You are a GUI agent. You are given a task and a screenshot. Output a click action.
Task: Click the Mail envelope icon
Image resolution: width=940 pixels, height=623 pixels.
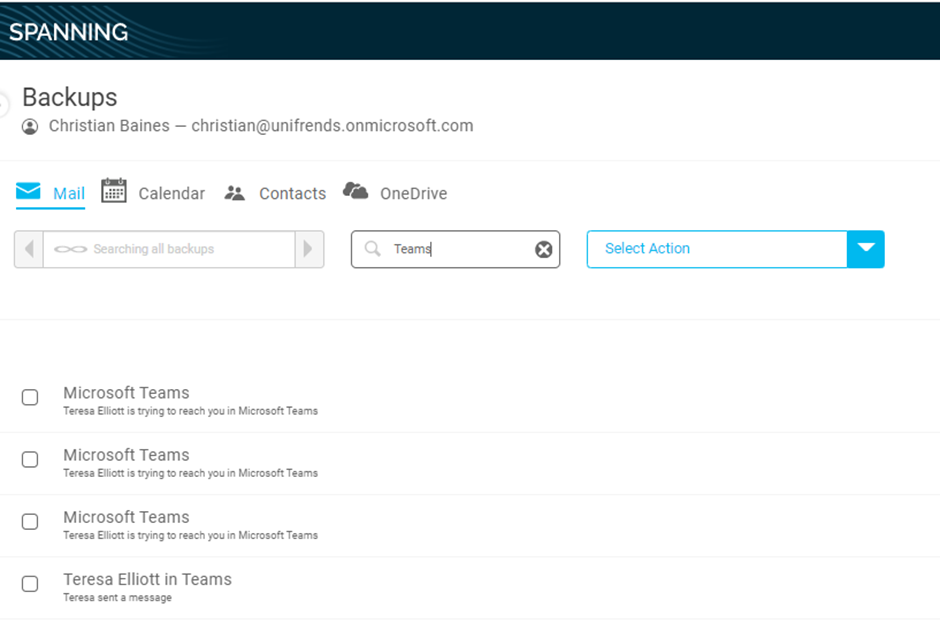coord(28,191)
